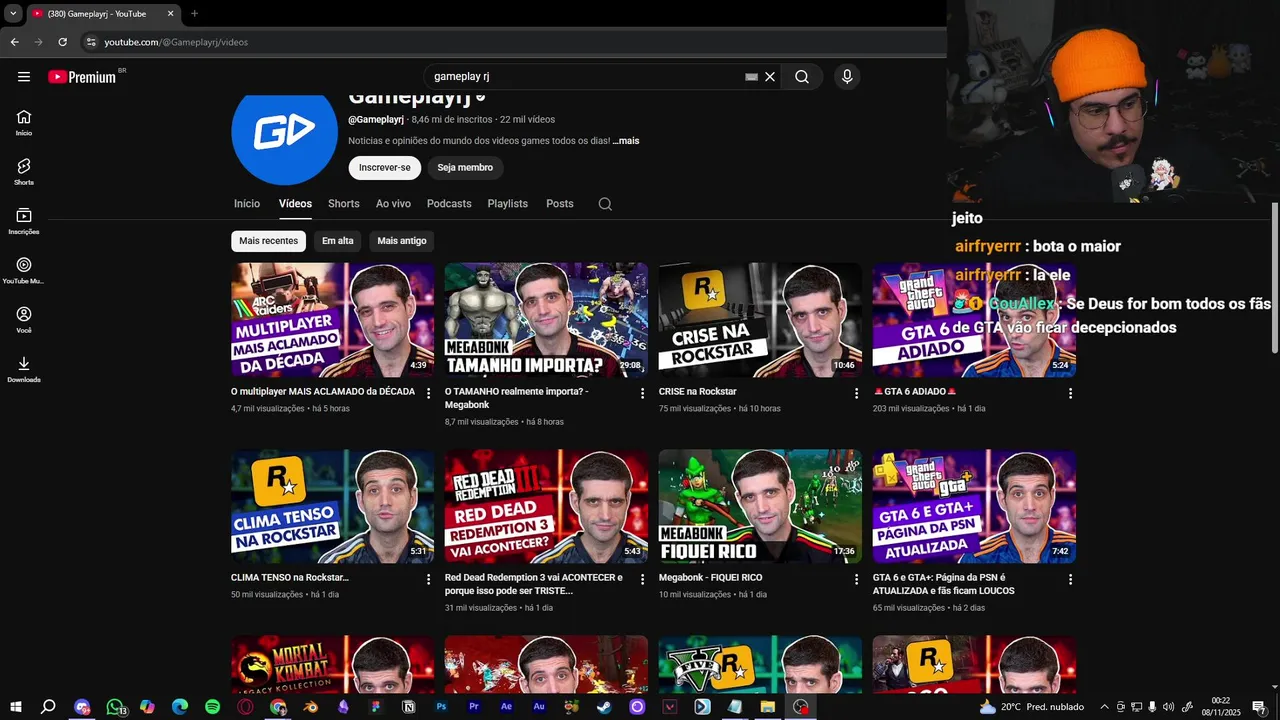
Task: Open video title Megabonk - FIQUEI RICO
Action: tap(711, 578)
